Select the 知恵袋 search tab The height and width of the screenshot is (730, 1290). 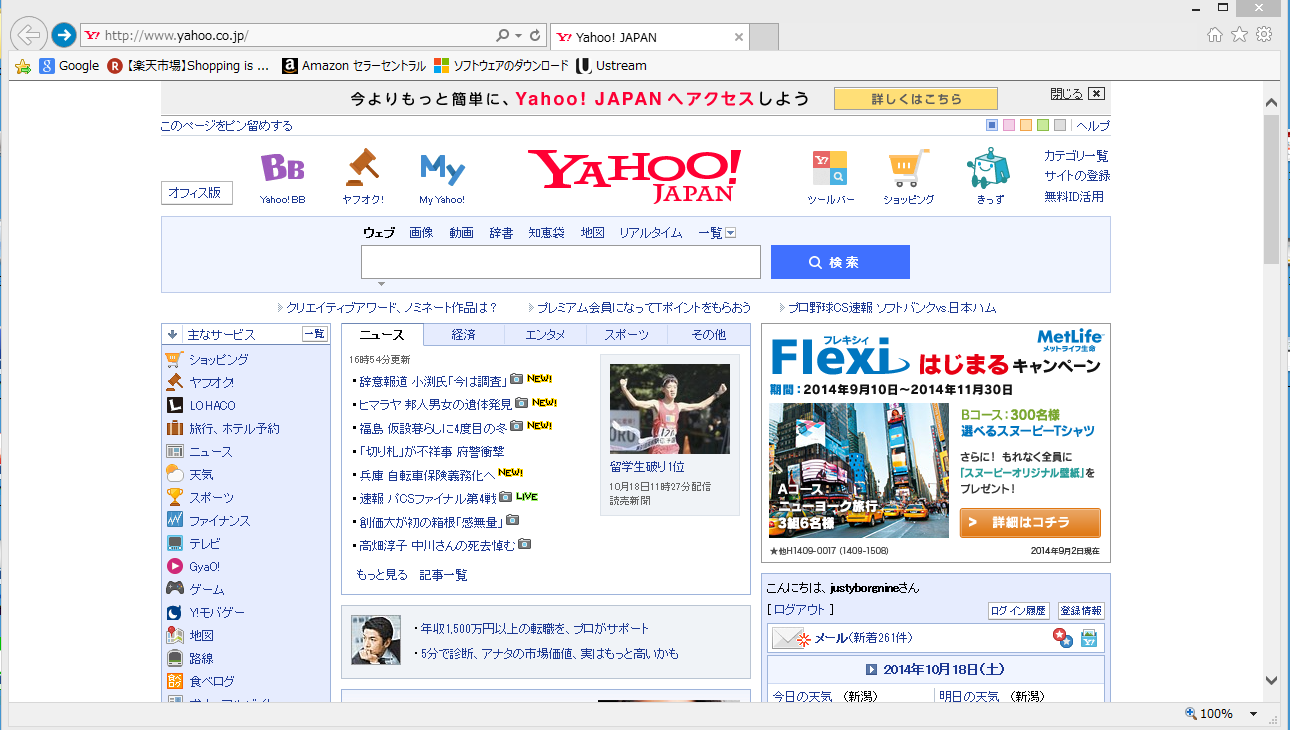pos(547,233)
